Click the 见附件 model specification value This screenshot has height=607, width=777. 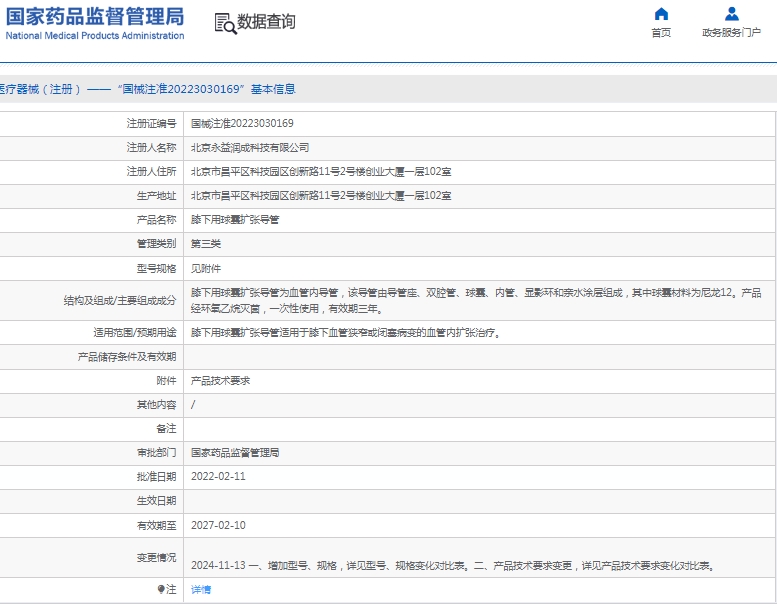click(x=206, y=269)
